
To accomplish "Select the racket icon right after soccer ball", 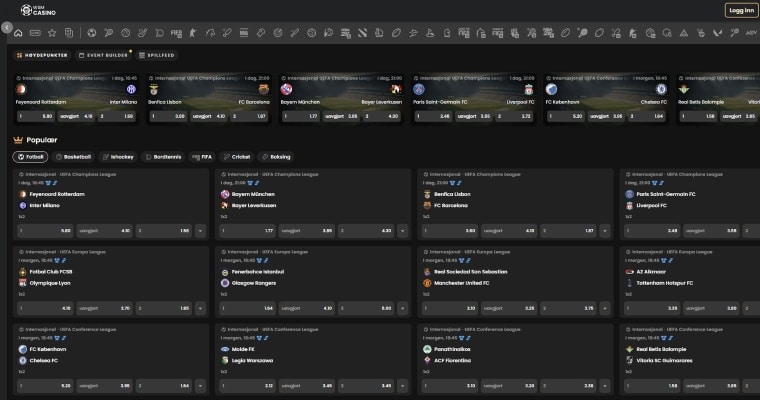I will pos(109,33).
